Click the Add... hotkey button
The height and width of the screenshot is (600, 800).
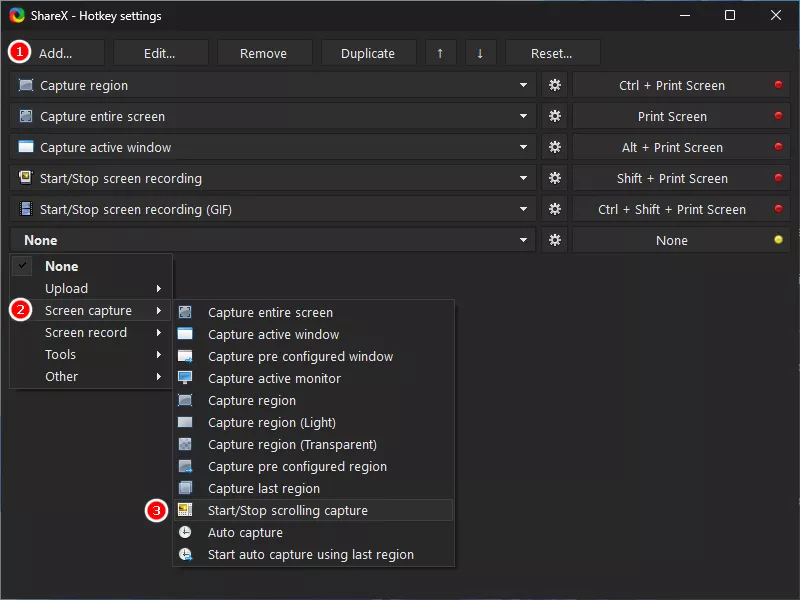pos(56,53)
